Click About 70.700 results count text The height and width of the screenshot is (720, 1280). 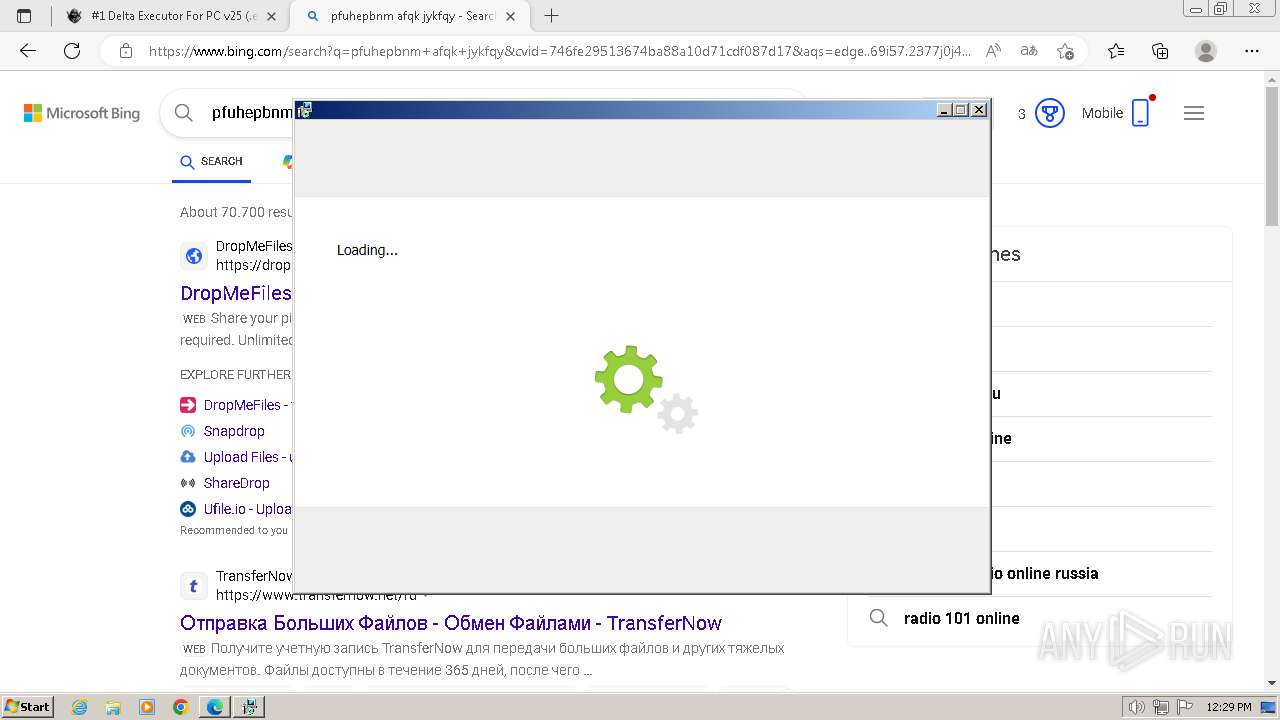pos(236,212)
